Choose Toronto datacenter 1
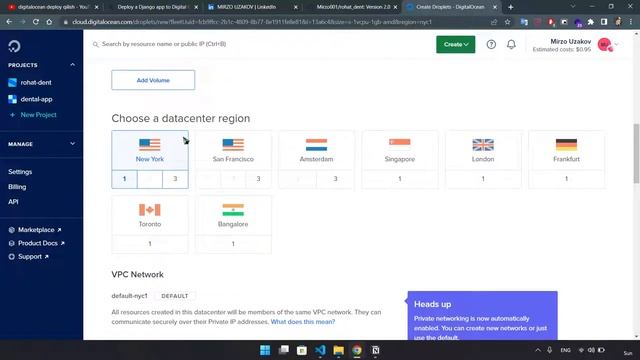 [150, 244]
